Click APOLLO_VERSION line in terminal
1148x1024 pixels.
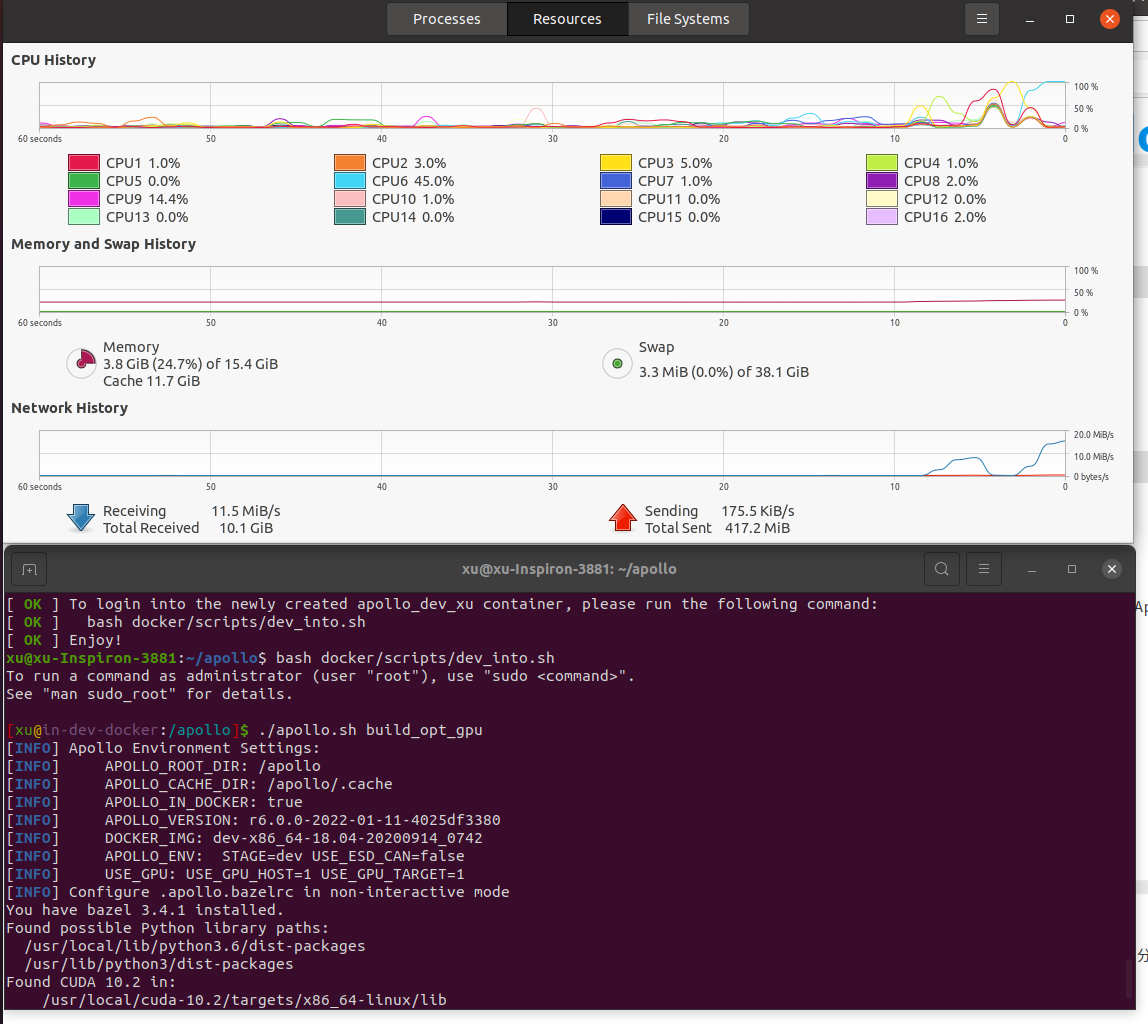click(x=253, y=820)
